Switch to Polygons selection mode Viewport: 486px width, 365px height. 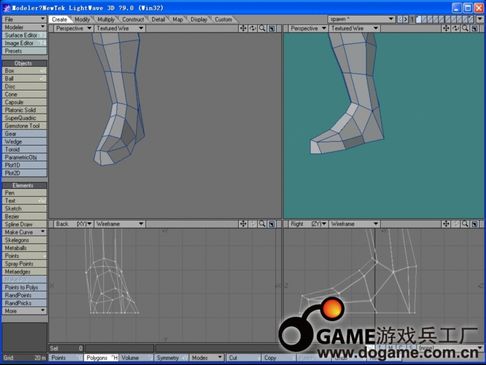point(101,358)
